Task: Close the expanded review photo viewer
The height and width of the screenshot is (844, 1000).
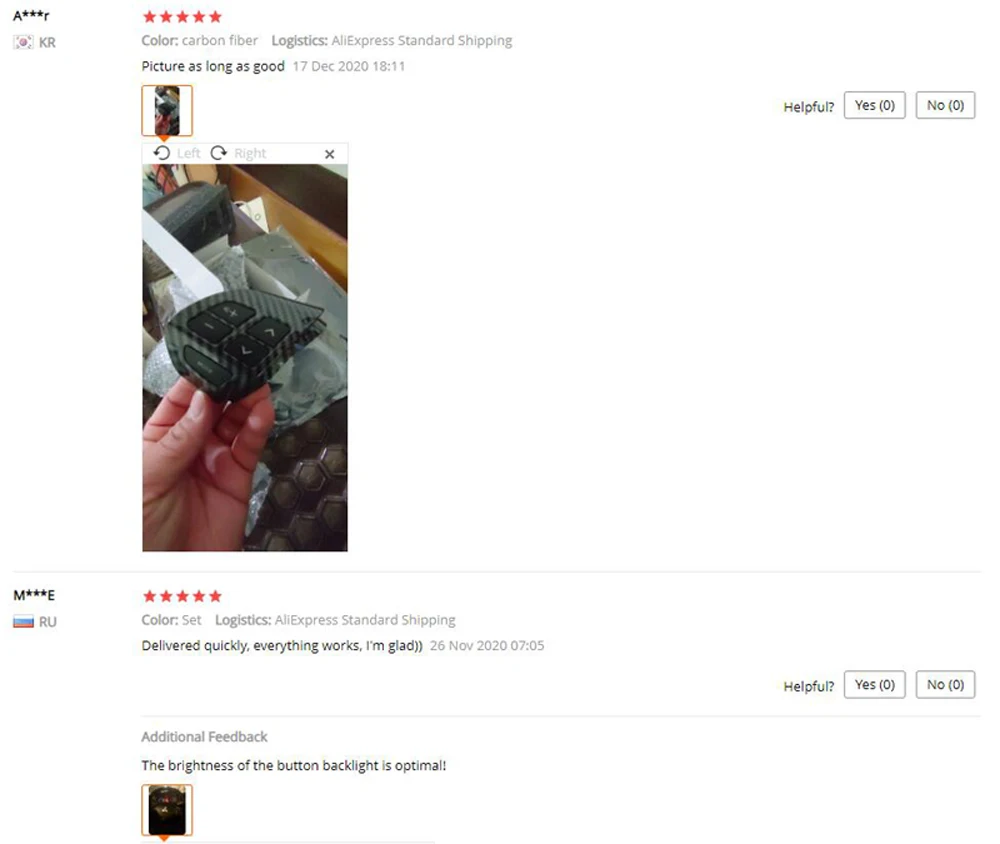Action: [329, 154]
